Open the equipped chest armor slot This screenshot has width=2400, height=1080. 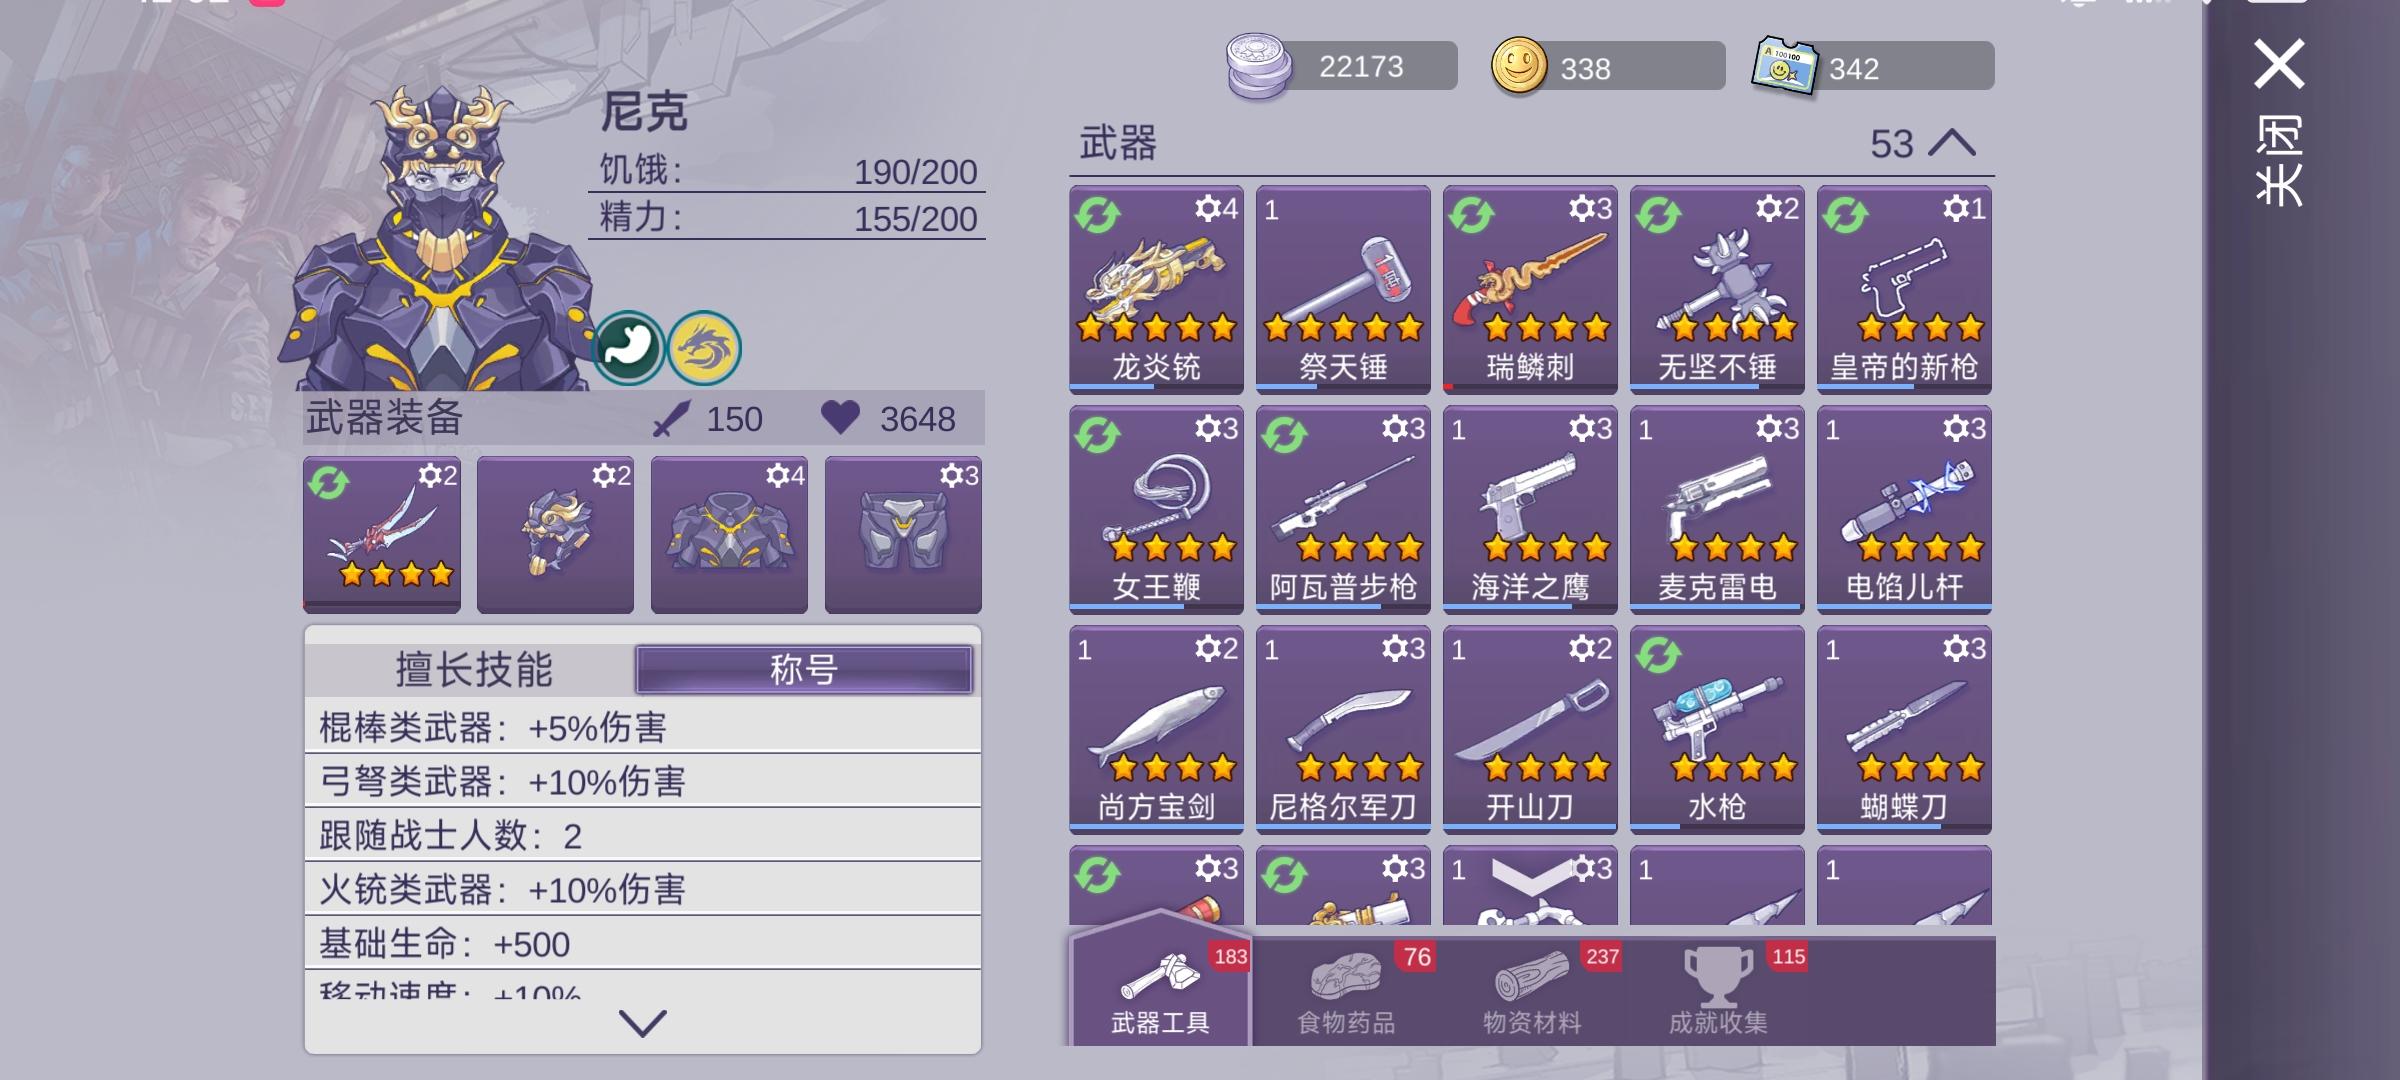point(729,534)
